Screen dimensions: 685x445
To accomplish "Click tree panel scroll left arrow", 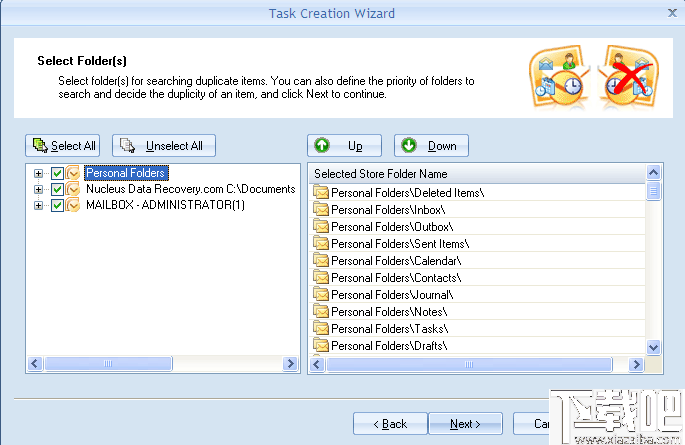I will click(x=35, y=363).
